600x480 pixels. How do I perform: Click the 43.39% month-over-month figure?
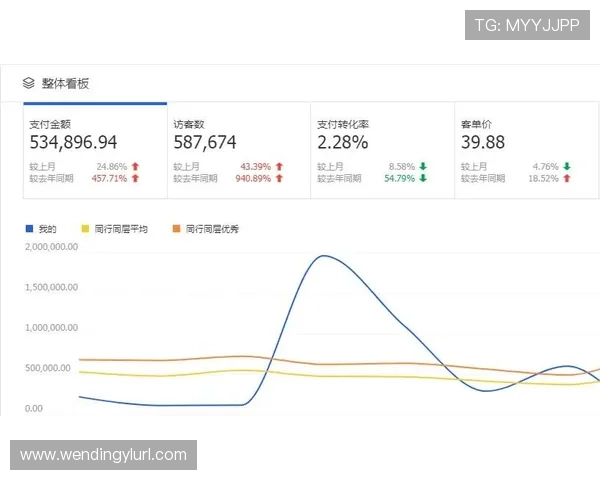pos(256,167)
